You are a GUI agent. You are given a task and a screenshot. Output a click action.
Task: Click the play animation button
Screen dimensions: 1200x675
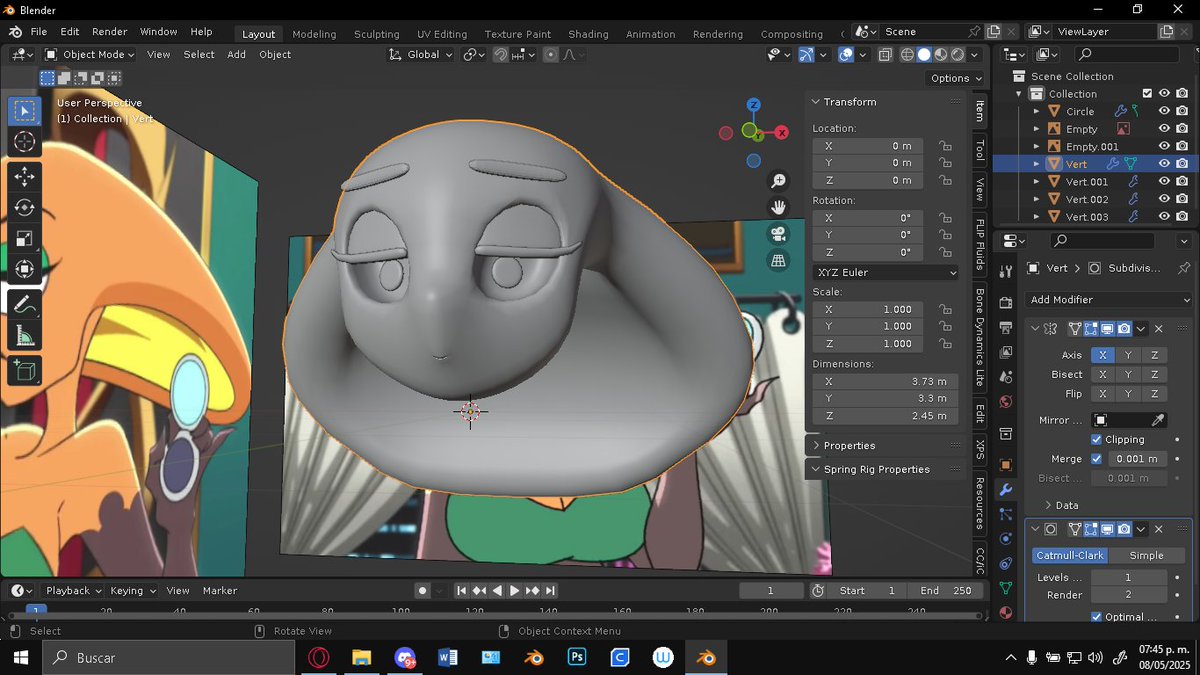tap(514, 591)
